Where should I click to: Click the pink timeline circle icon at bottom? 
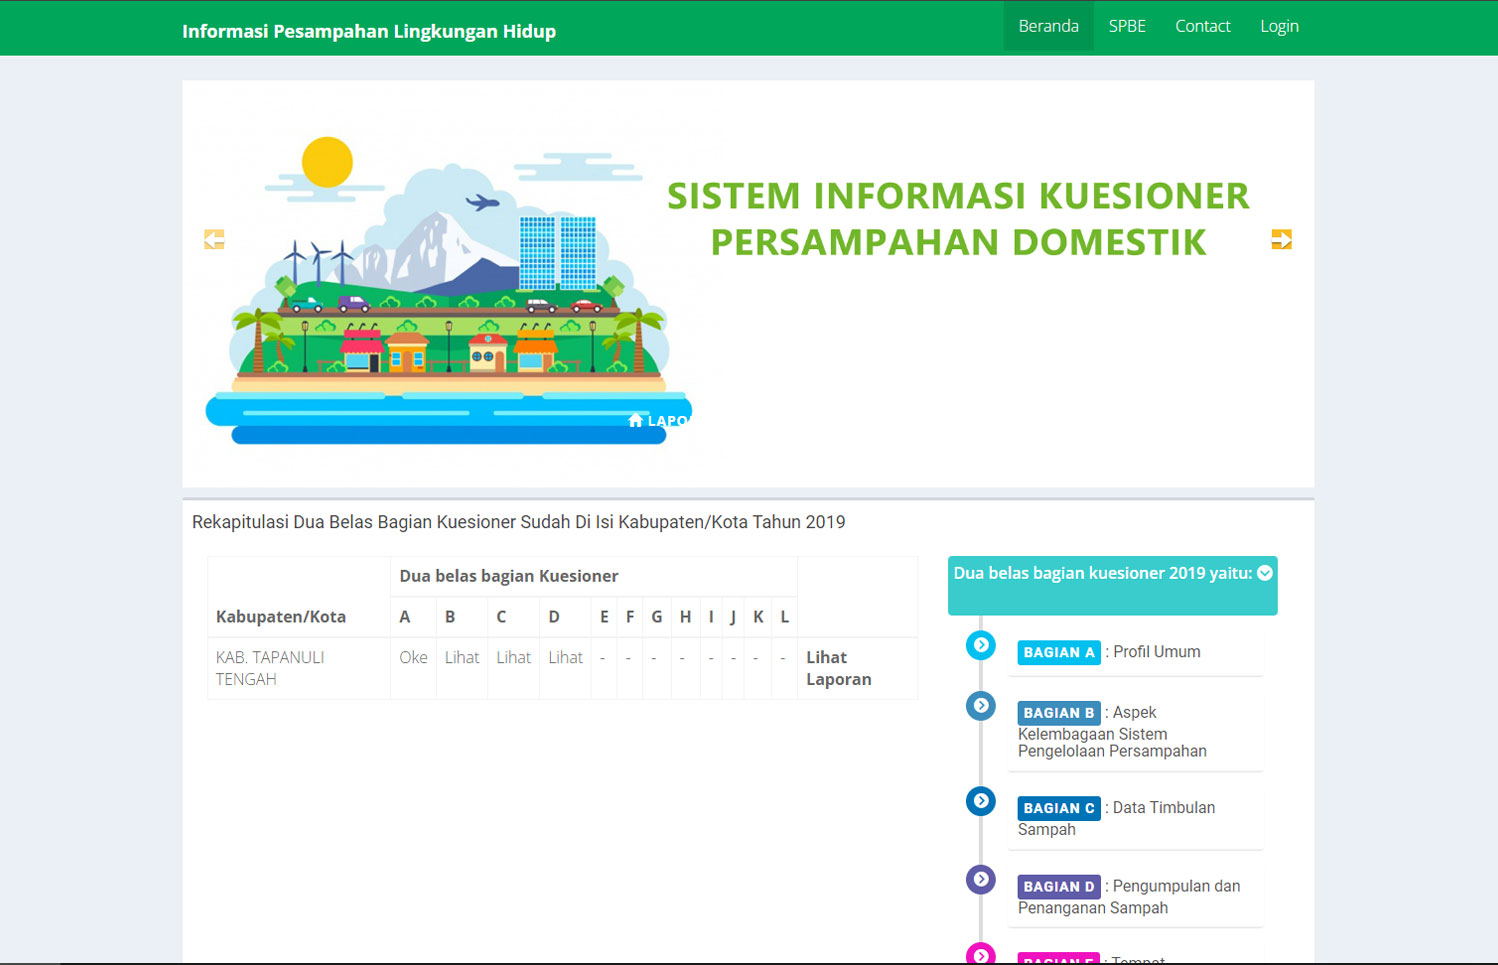[980, 954]
